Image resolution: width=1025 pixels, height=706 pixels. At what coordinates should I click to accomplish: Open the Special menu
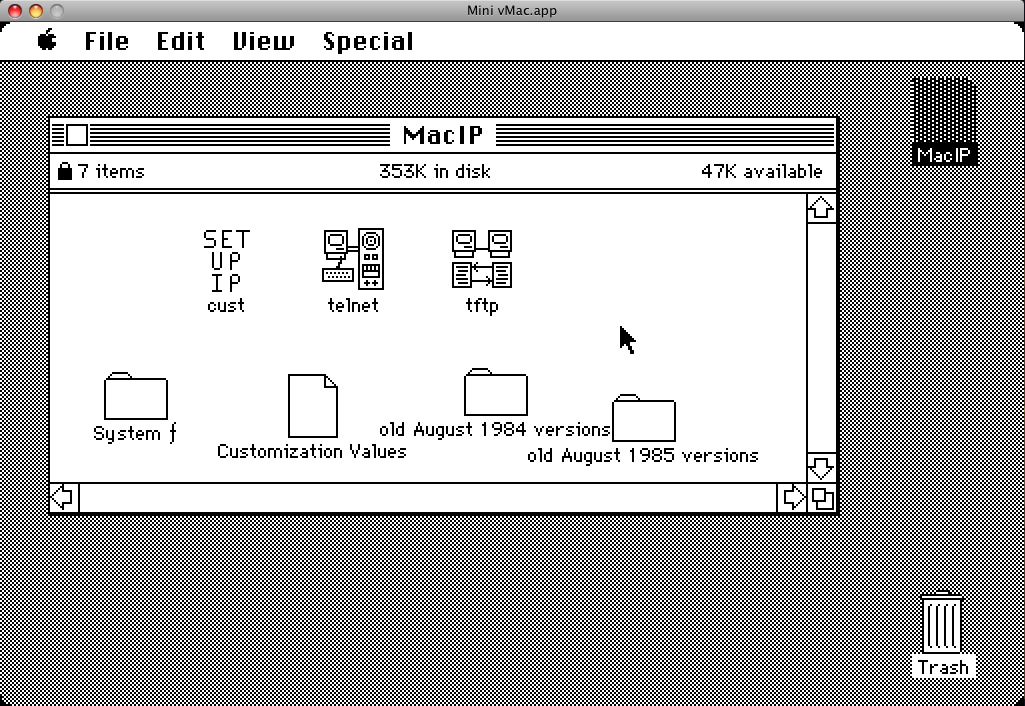368,42
